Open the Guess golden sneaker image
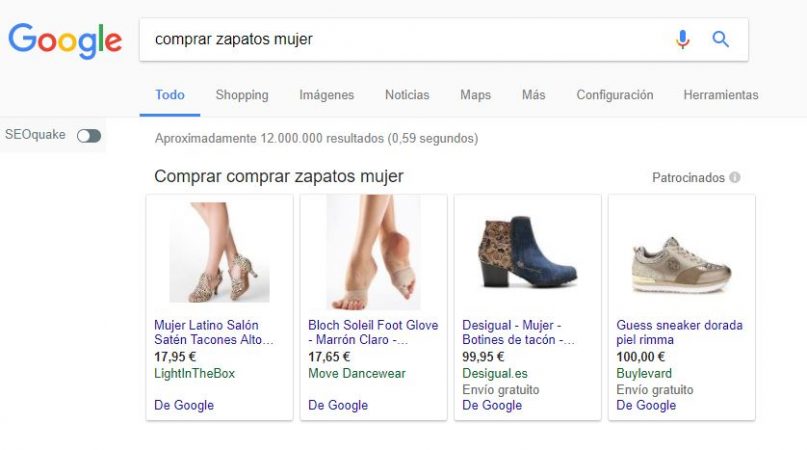 click(x=681, y=264)
